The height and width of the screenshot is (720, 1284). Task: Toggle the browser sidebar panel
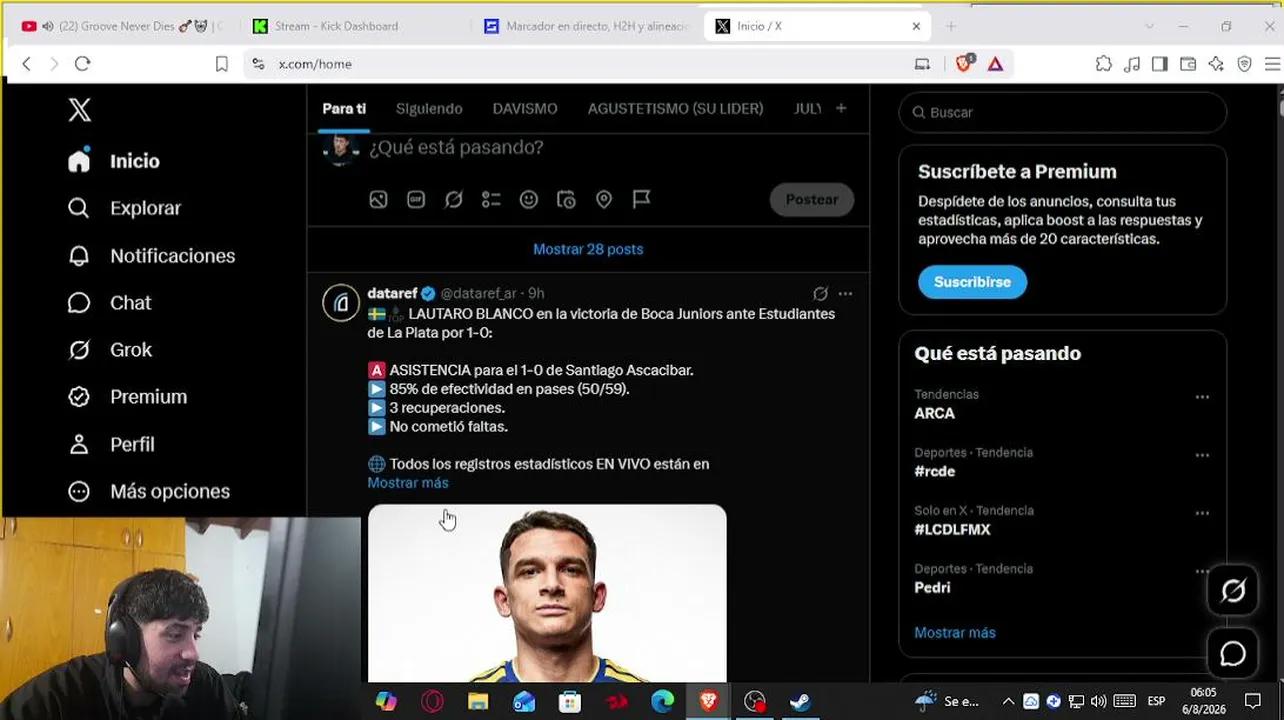click(1160, 64)
